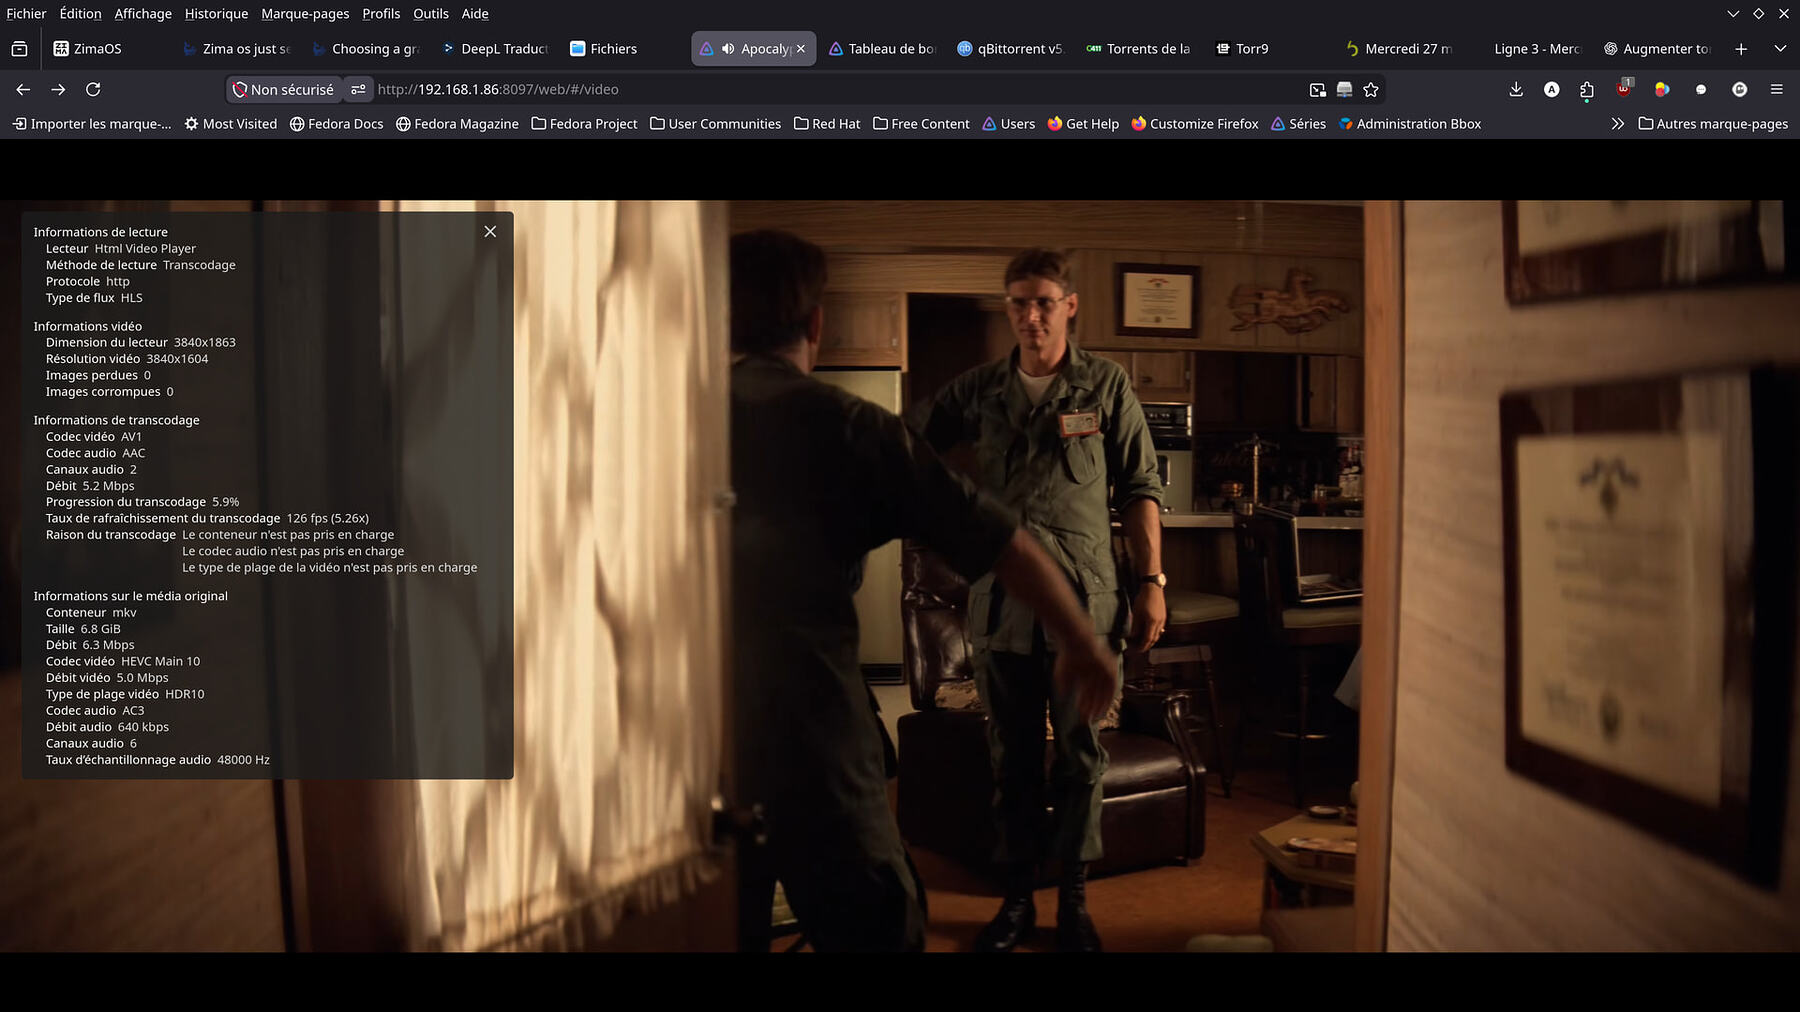Open the Marque-pages menu
The image size is (1800, 1012).
click(x=305, y=14)
